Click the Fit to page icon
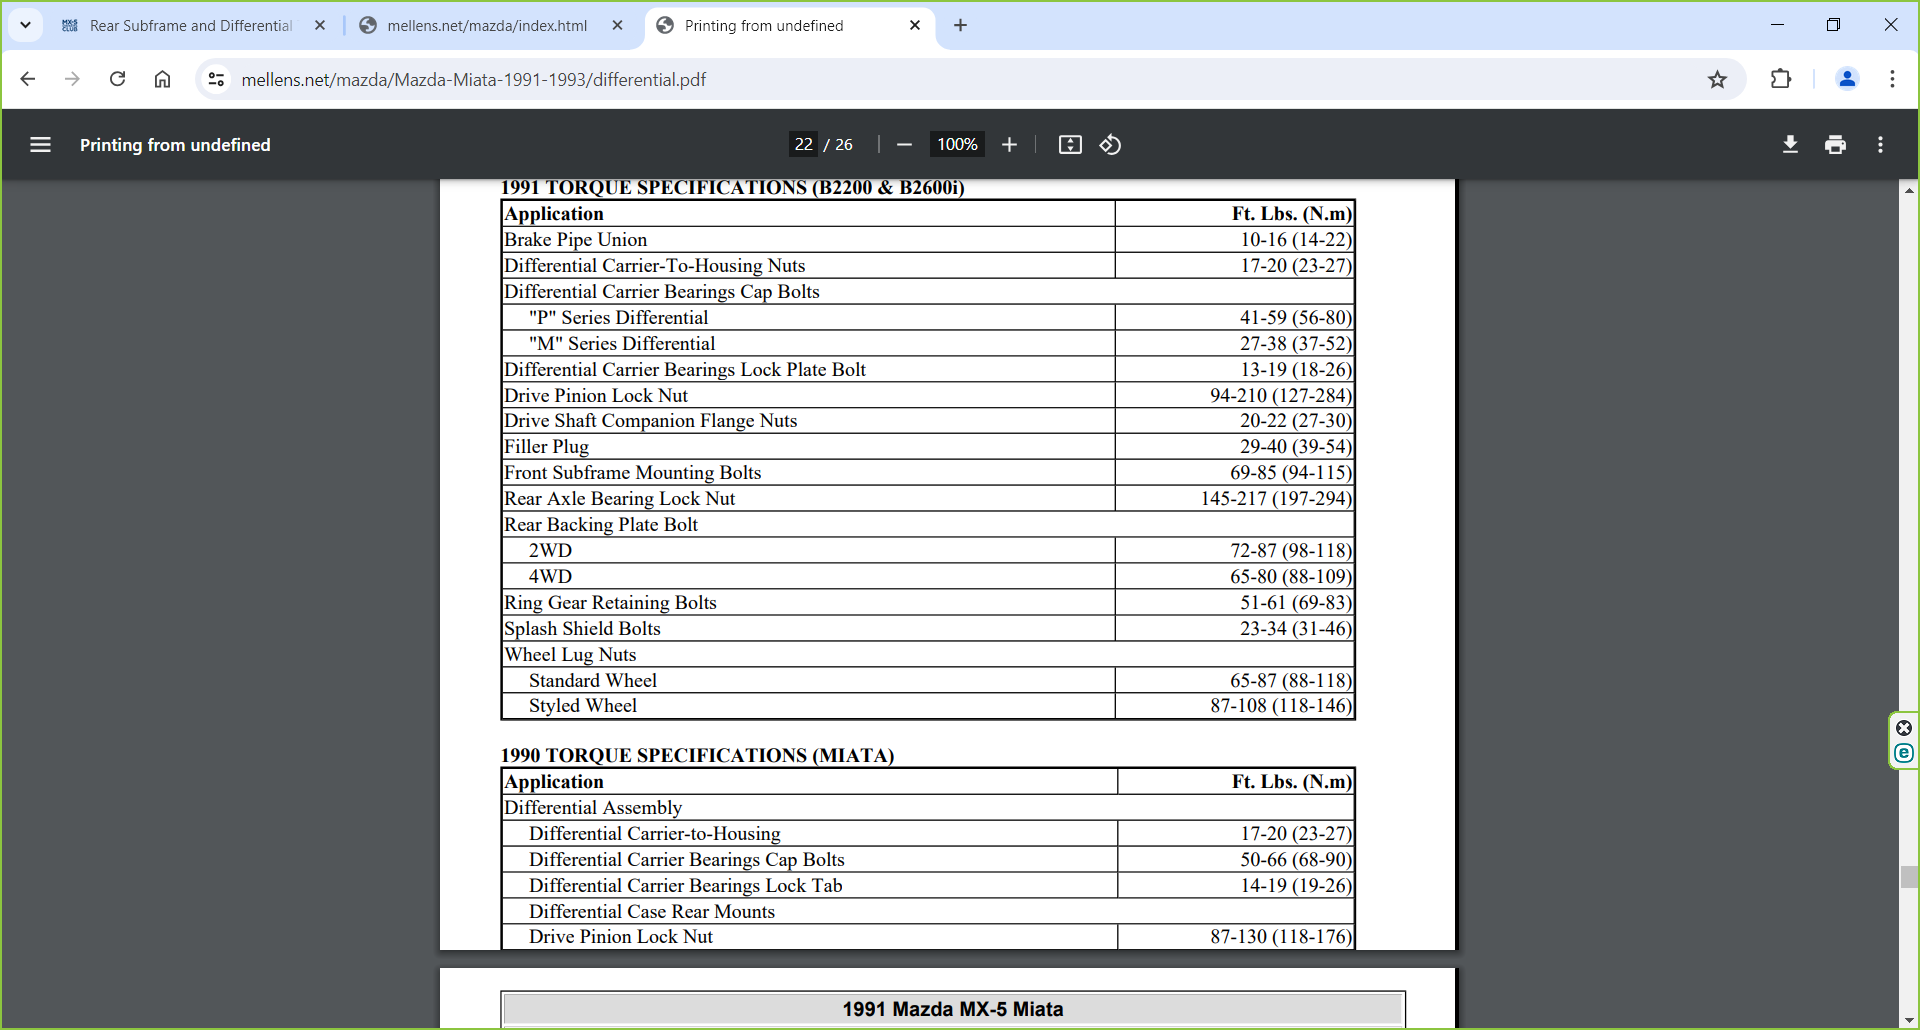The height and width of the screenshot is (1030, 1920). tap(1070, 145)
